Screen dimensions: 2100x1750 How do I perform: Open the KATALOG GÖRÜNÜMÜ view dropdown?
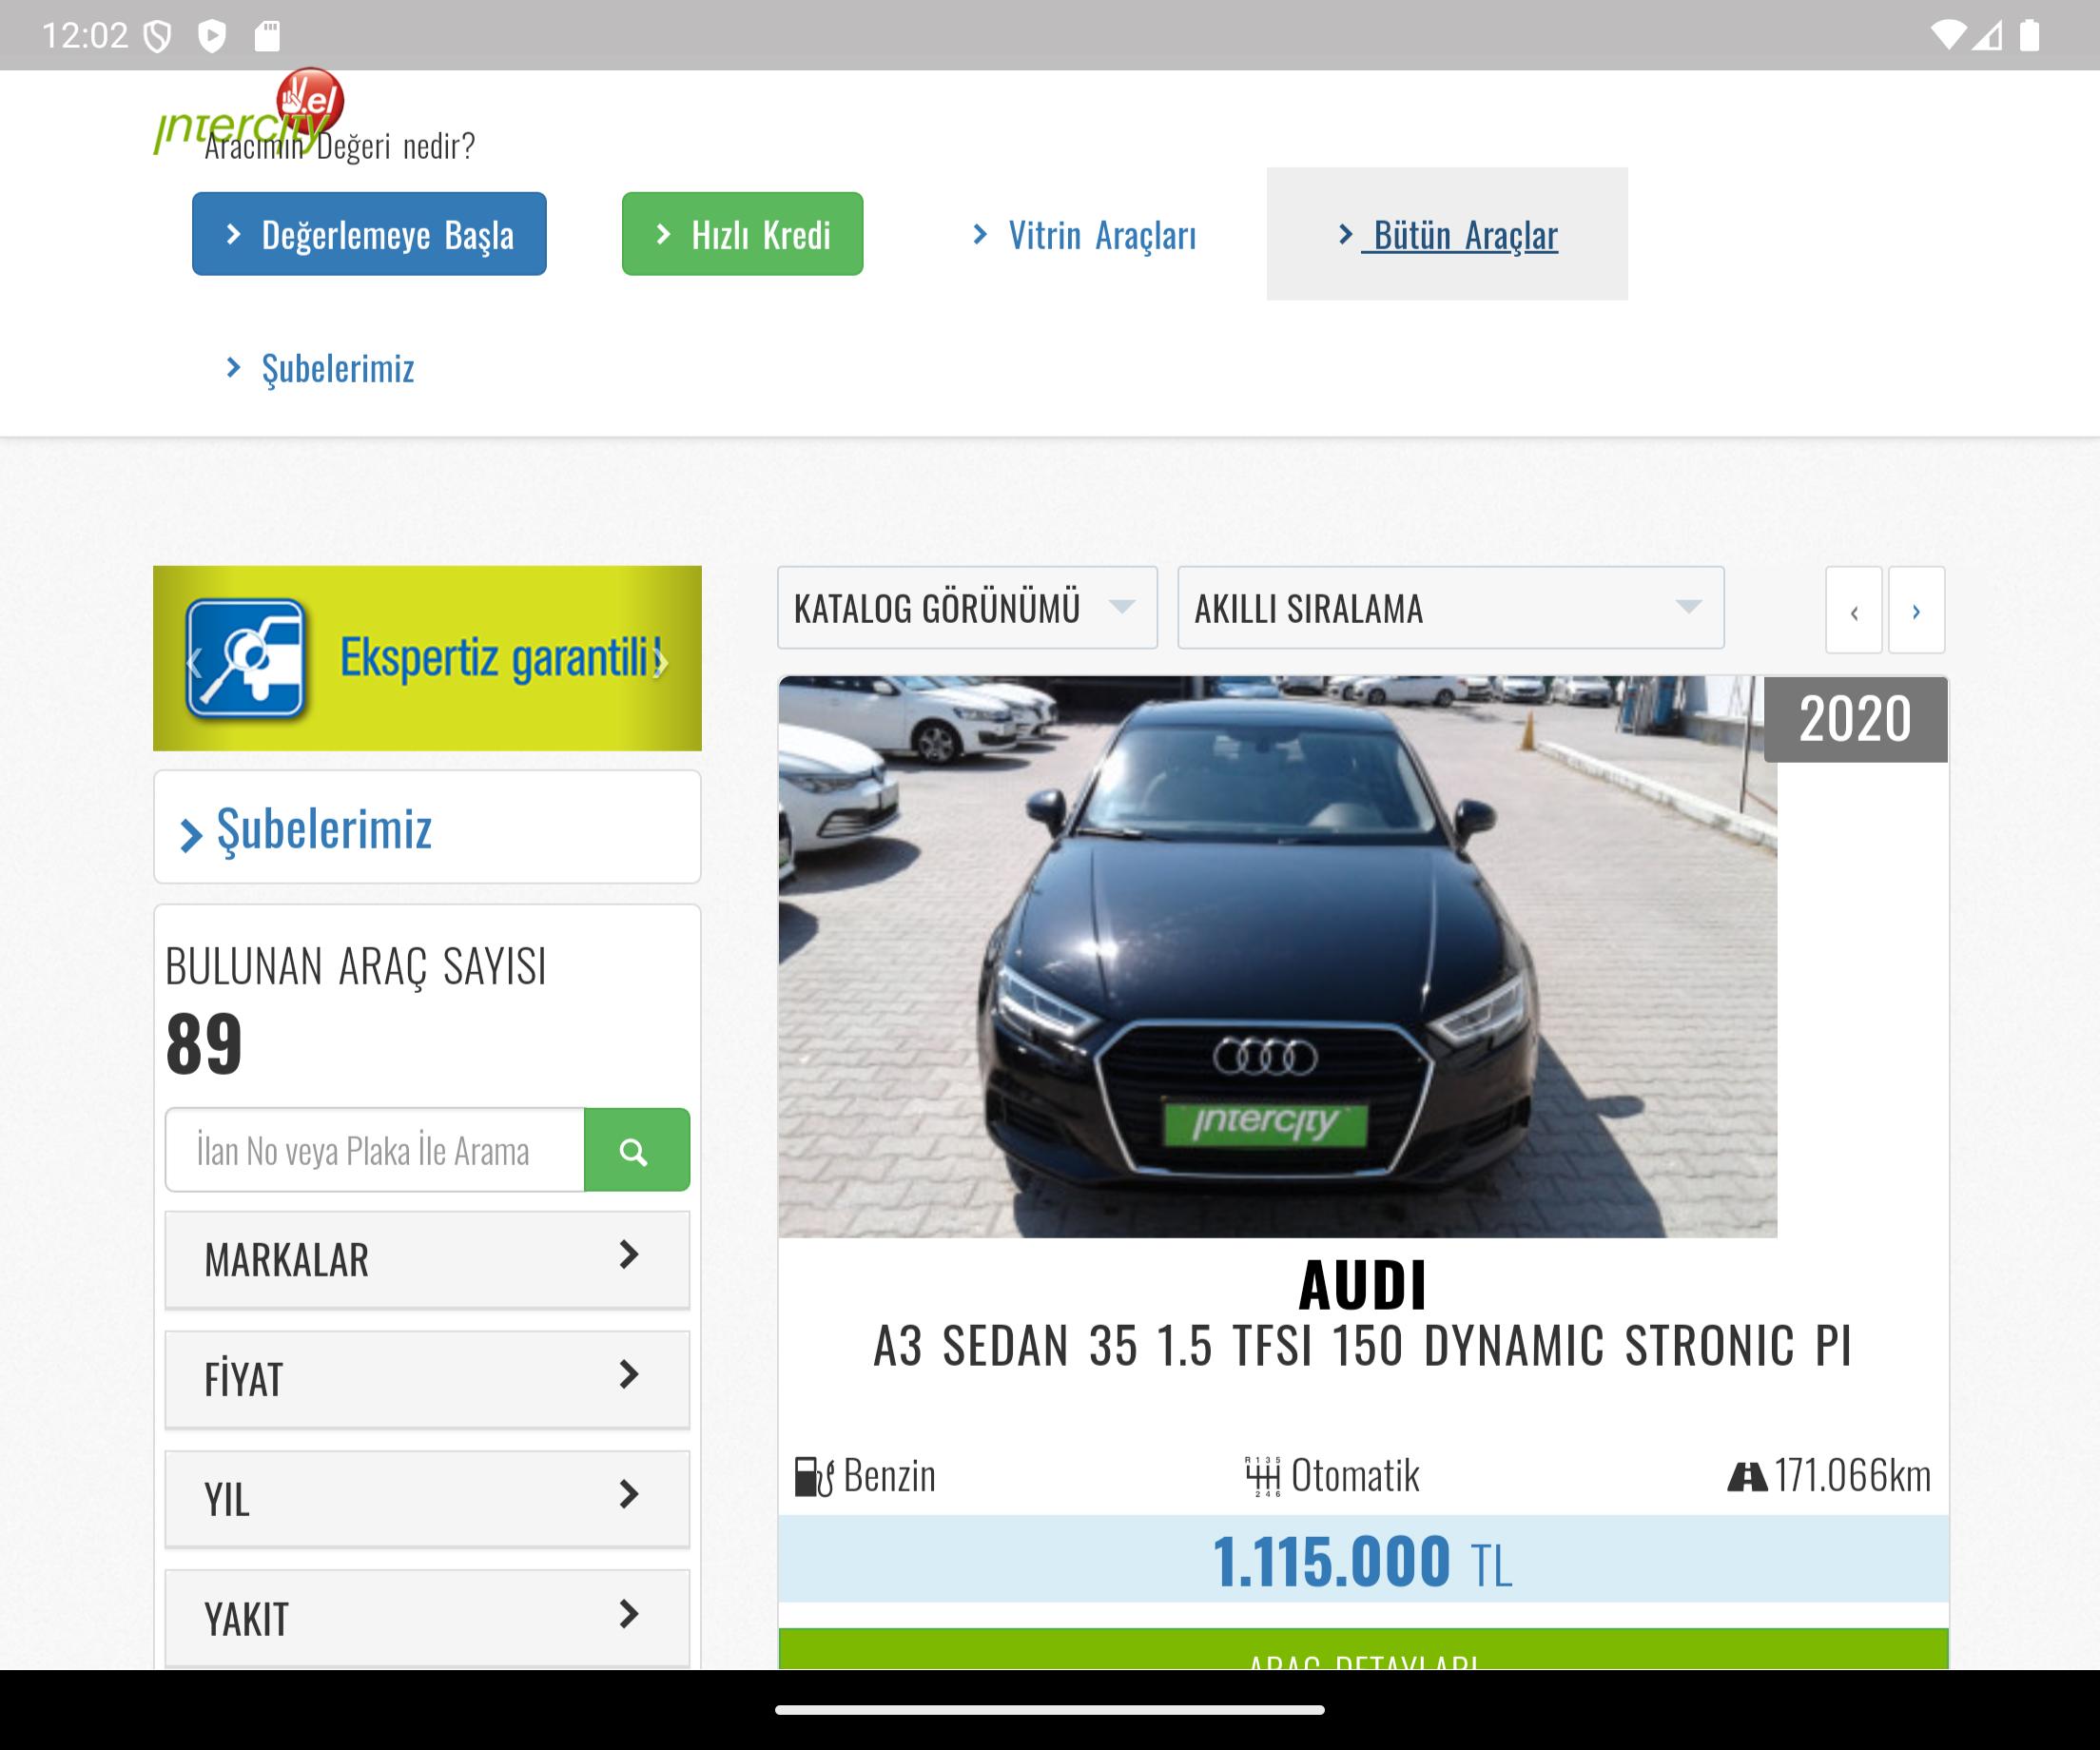click(x=967, y=608)
